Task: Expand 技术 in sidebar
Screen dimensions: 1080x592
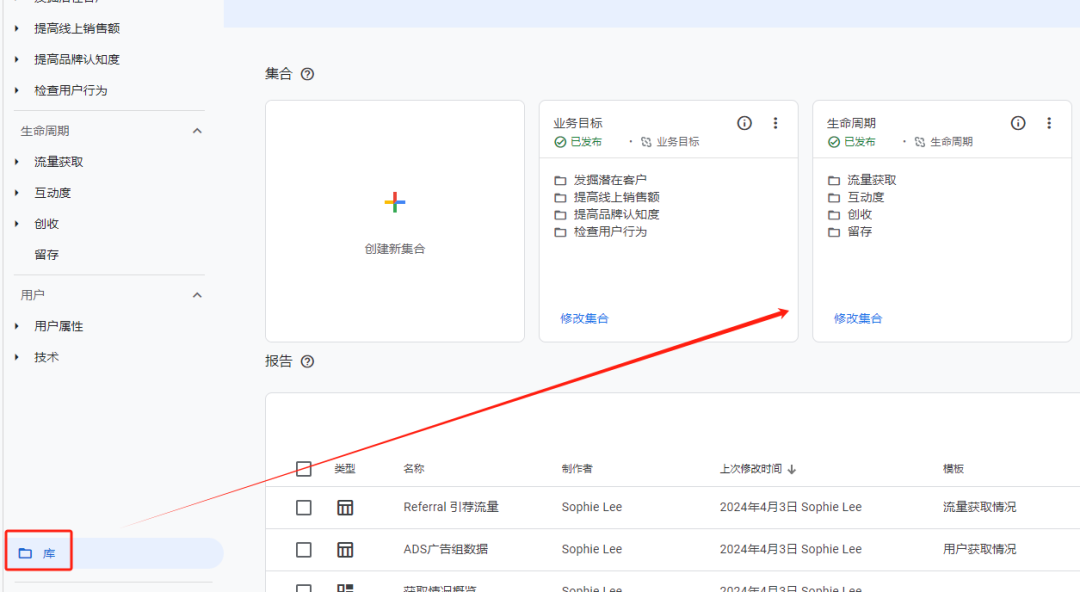Action: click(x=17, y=357)
